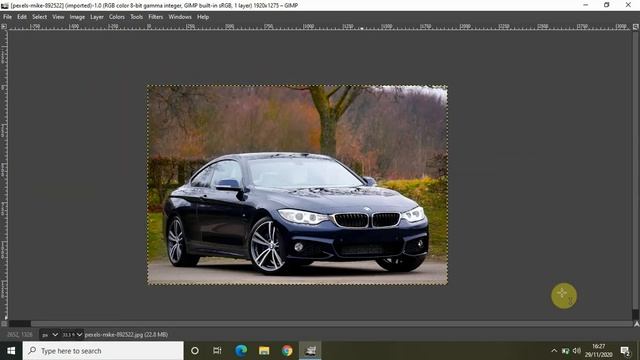Launch Google Chrome from taskbar

(287, 351)
